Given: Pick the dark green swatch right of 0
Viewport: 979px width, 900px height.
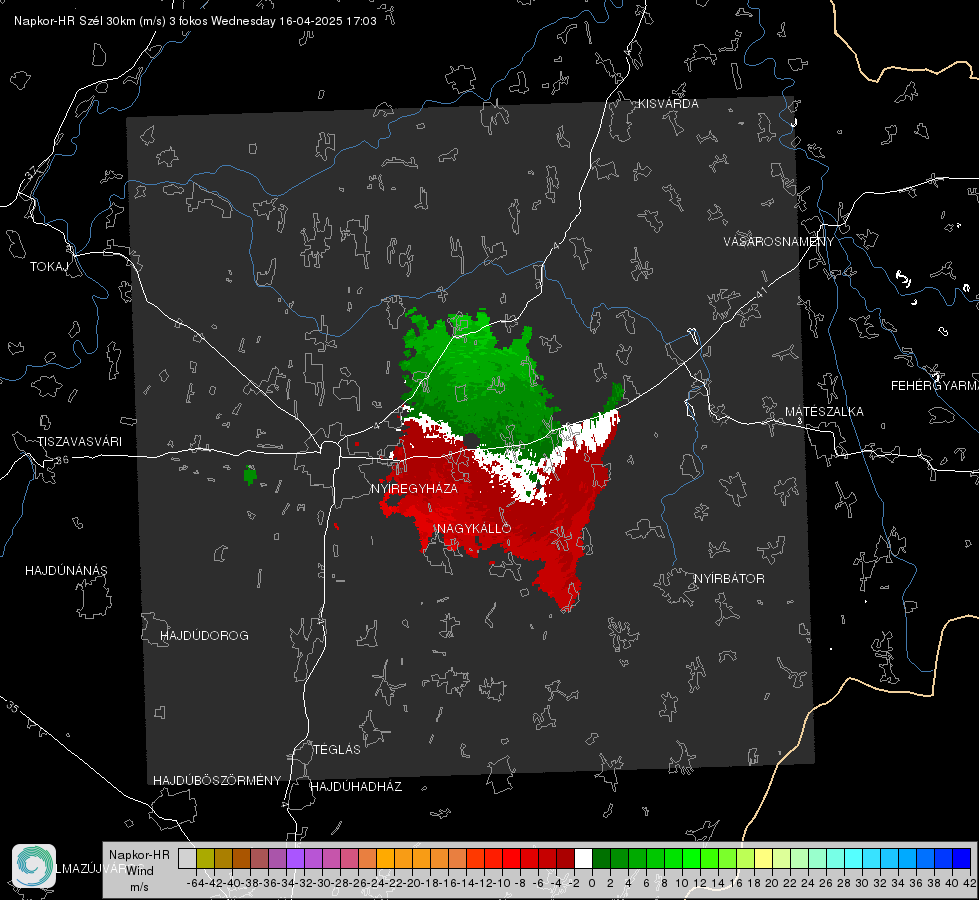Looking at the screenshot, I should tap(601, 859).
